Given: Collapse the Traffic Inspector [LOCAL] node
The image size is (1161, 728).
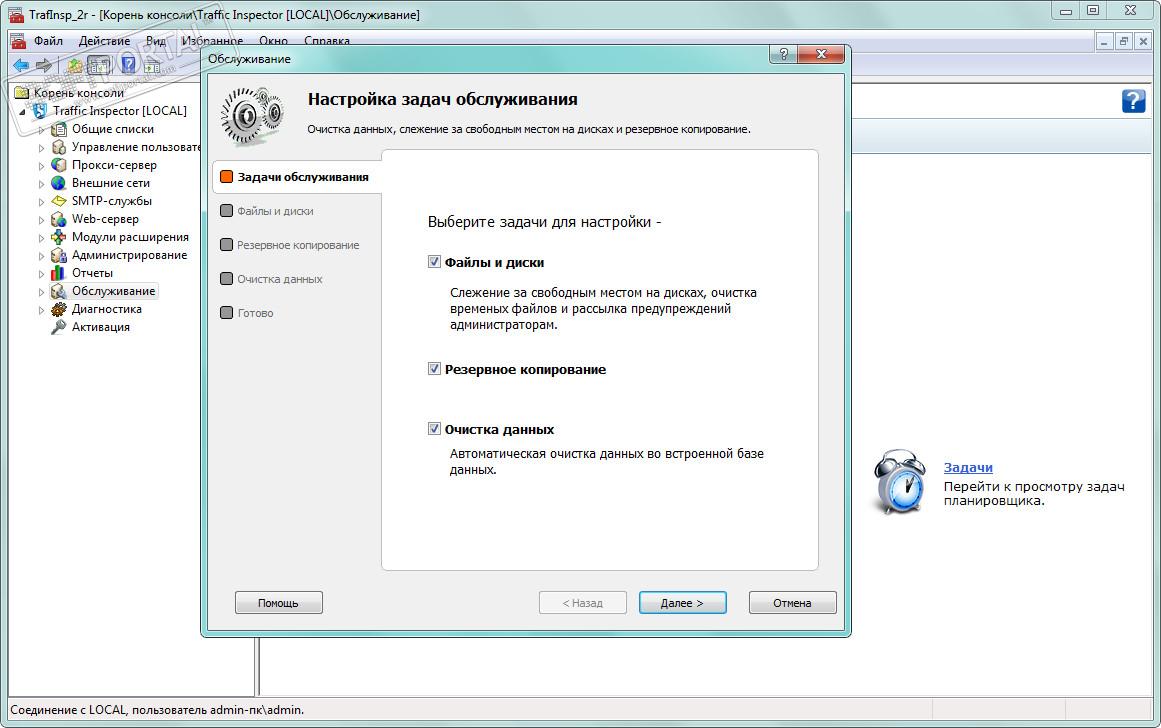Looking at the screenshot, I should tap(22, 112).
